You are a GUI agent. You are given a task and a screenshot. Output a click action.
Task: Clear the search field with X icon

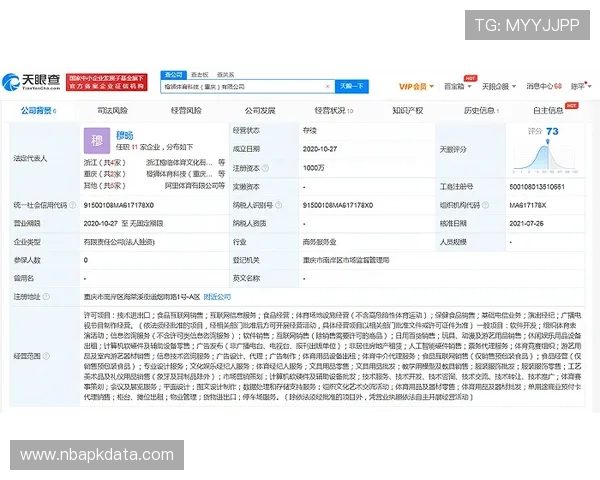[328, 87]
